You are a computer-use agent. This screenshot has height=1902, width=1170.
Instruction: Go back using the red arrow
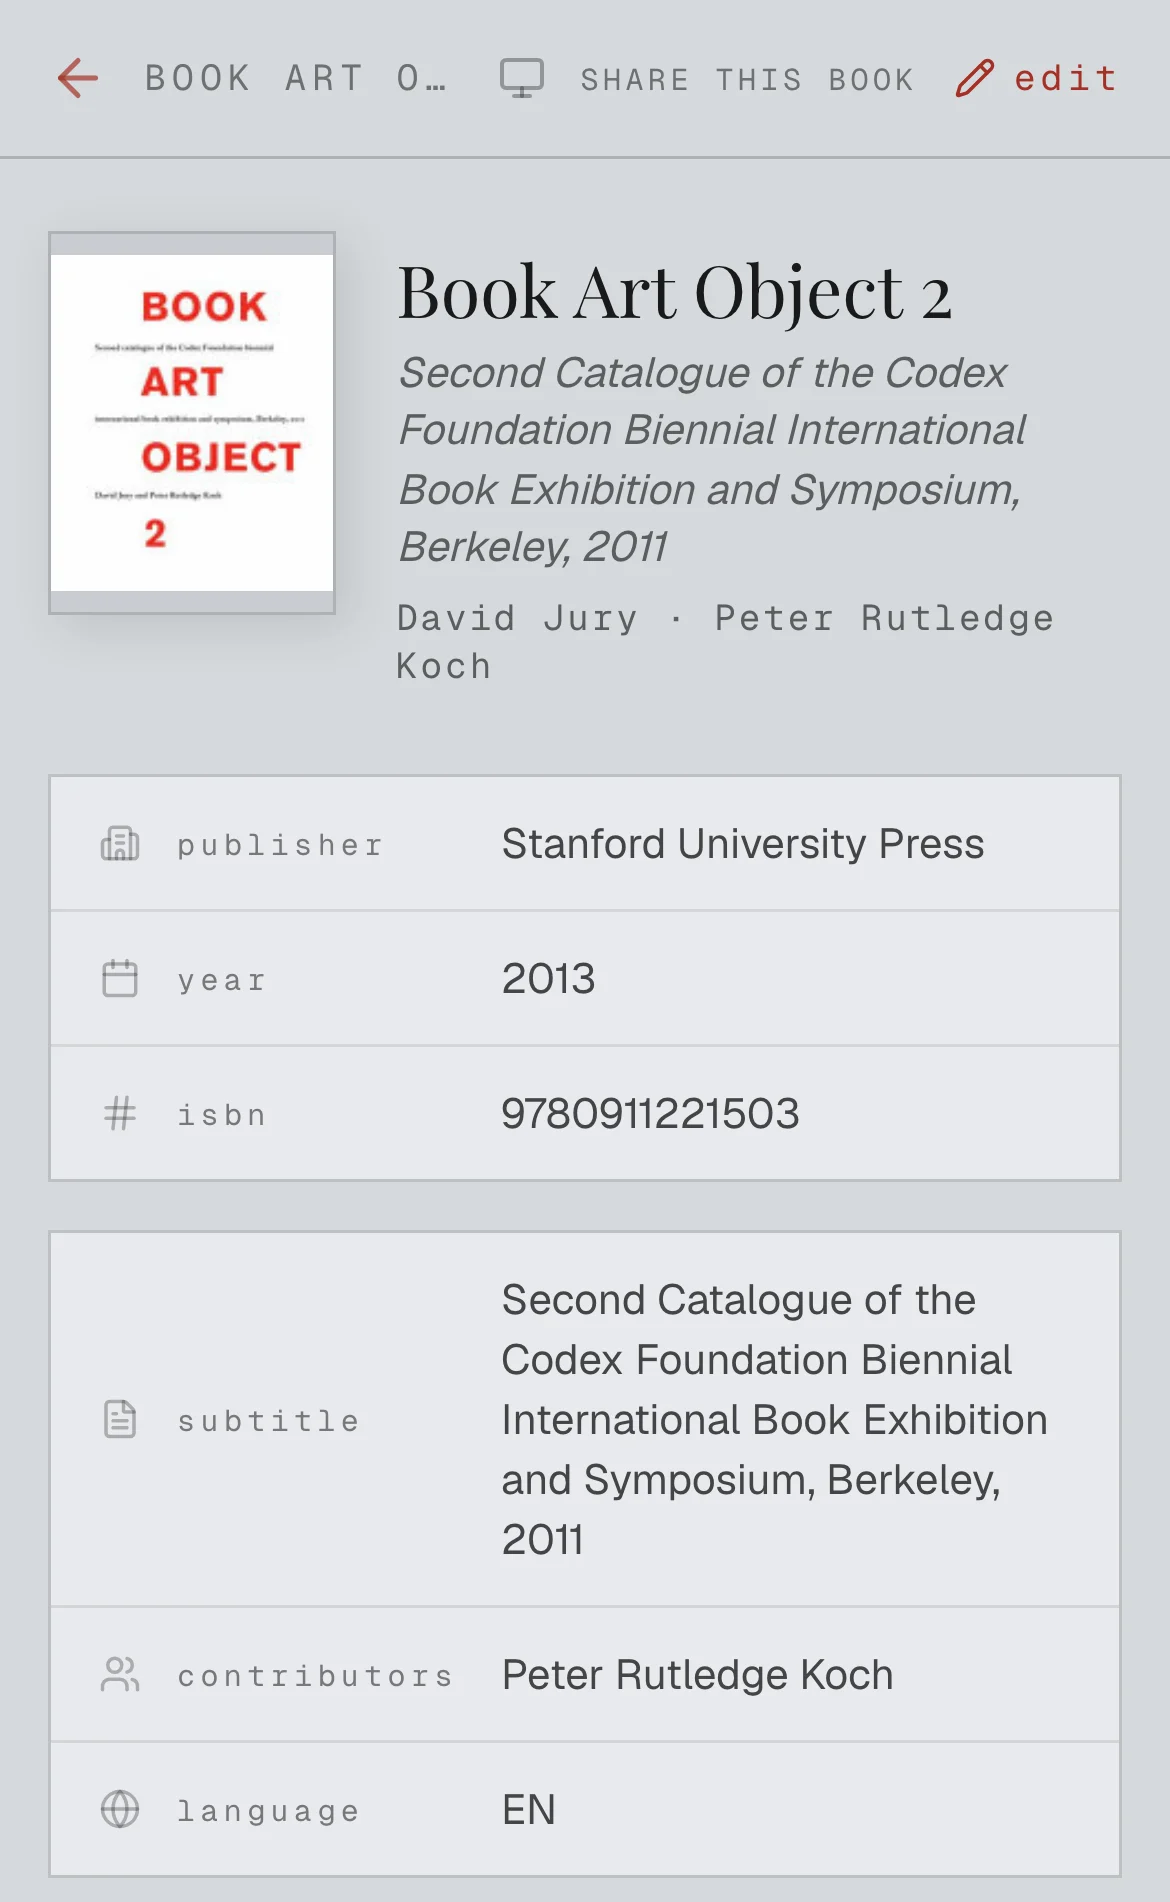[x=78, y=78]
